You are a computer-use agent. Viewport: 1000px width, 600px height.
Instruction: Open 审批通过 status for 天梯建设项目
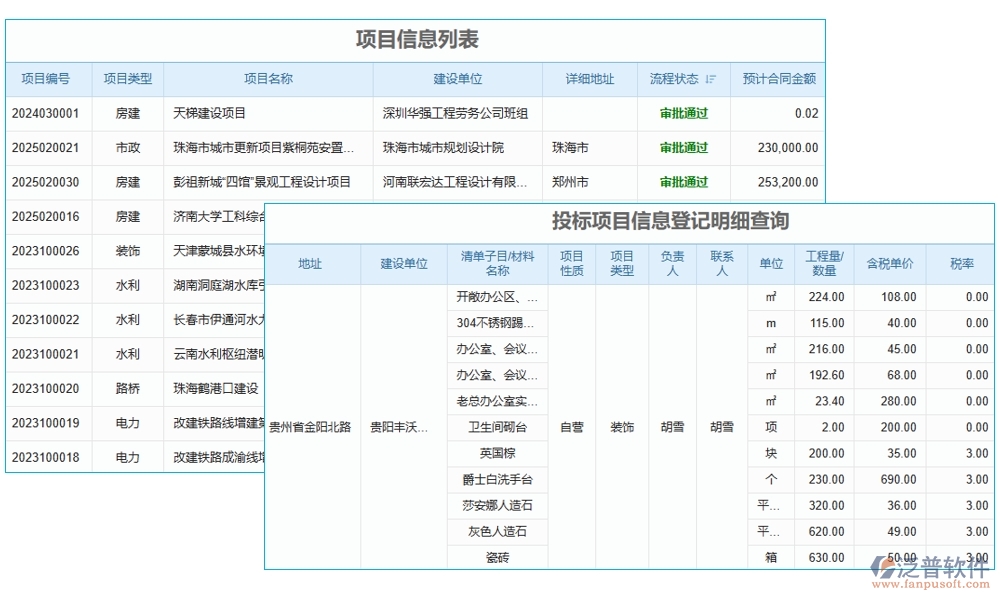click(x=685, y=114)
